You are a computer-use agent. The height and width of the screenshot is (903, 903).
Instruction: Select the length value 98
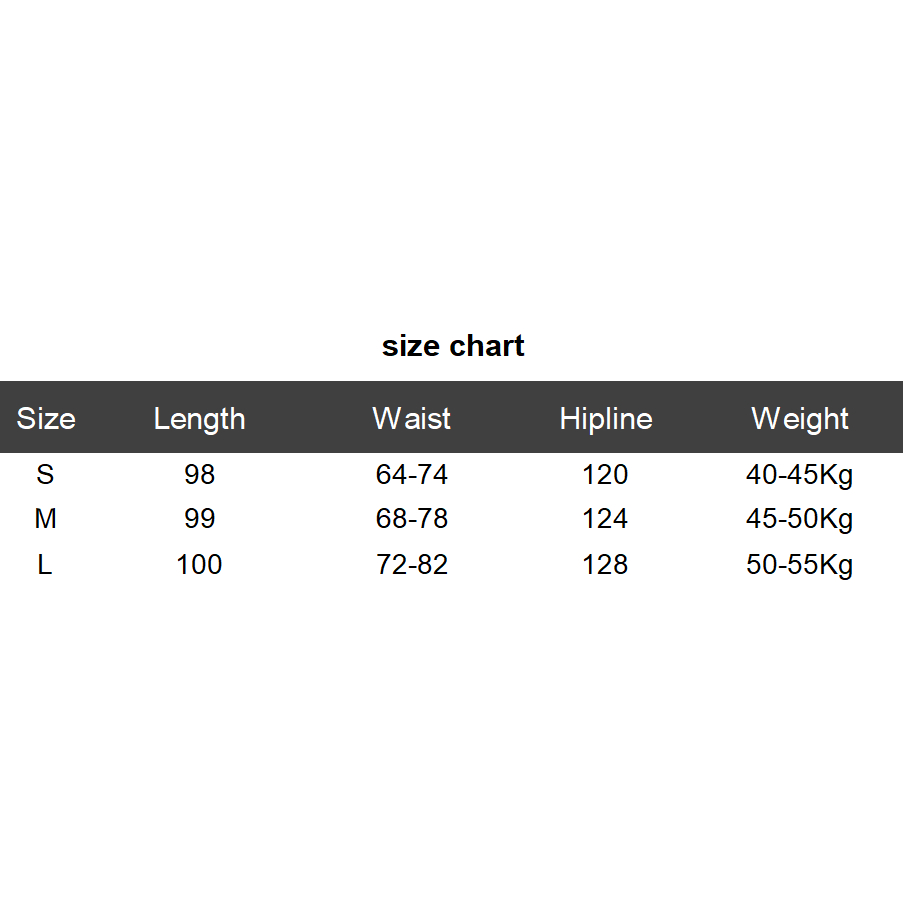(199, 474)
